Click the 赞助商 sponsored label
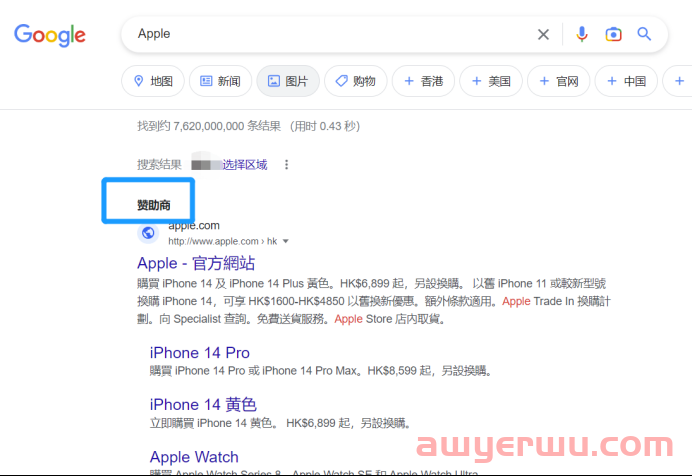 (x=154, y=205)
